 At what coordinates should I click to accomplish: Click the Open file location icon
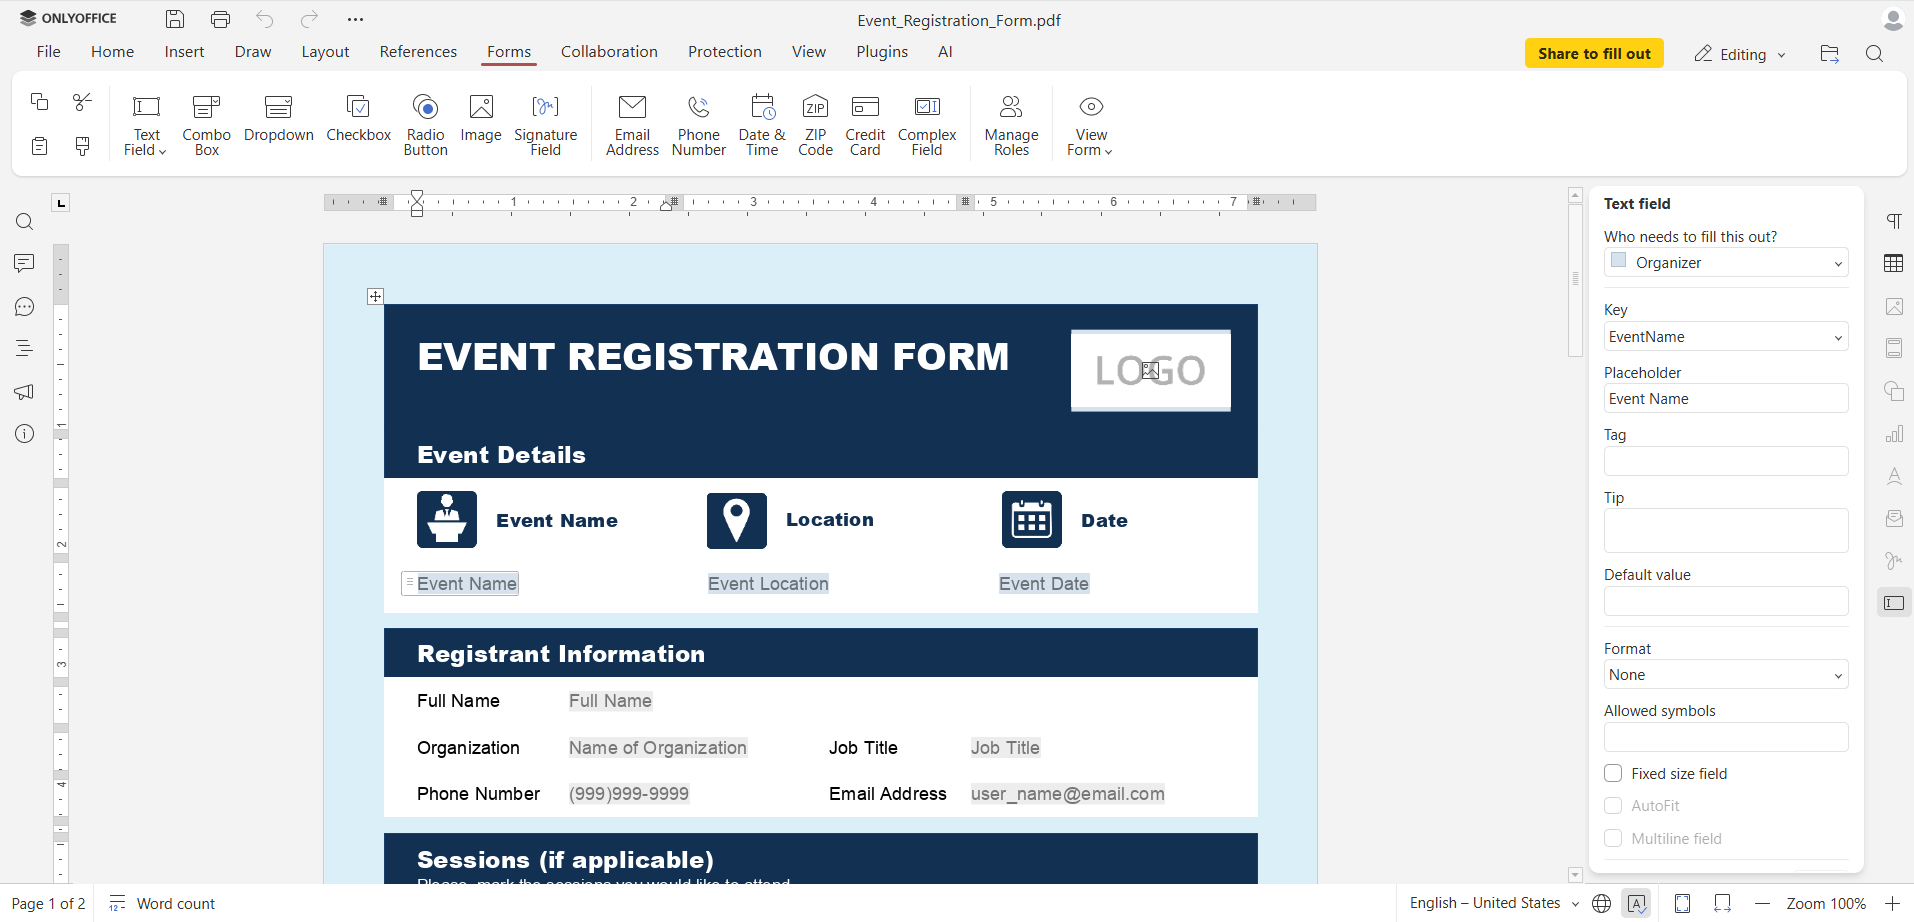1830,54
